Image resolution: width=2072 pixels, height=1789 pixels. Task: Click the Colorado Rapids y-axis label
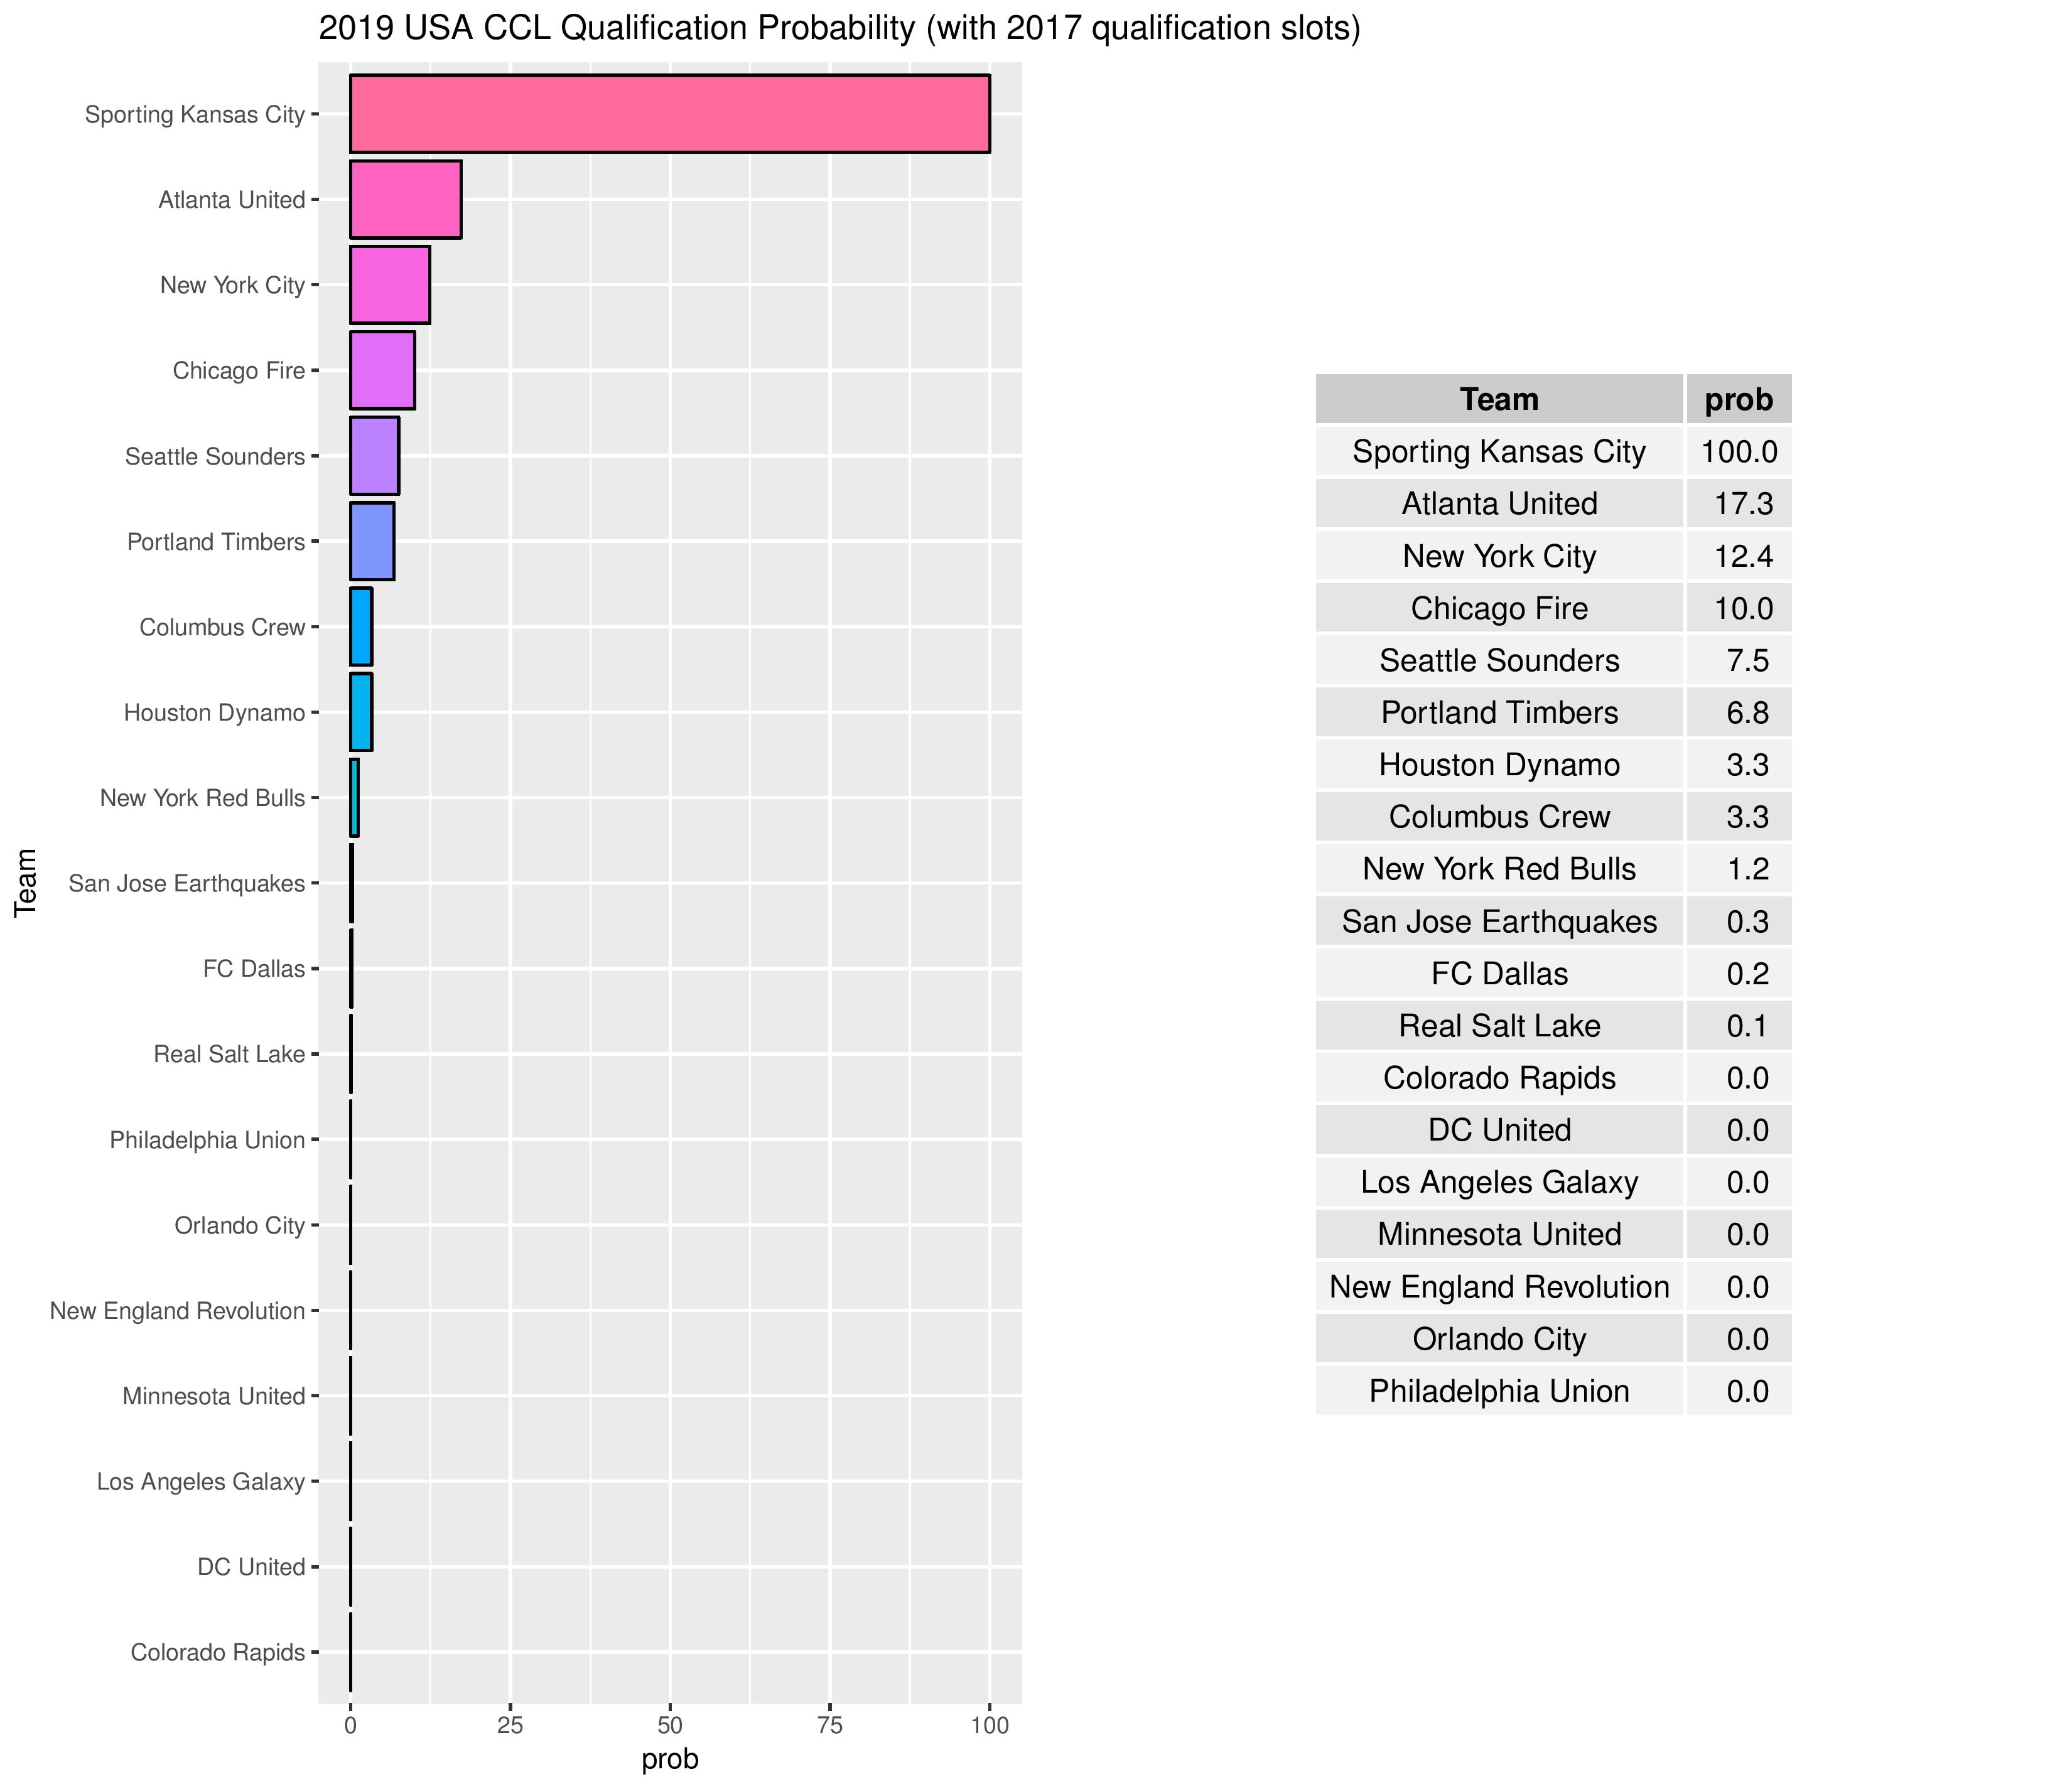click(217, 1653)
